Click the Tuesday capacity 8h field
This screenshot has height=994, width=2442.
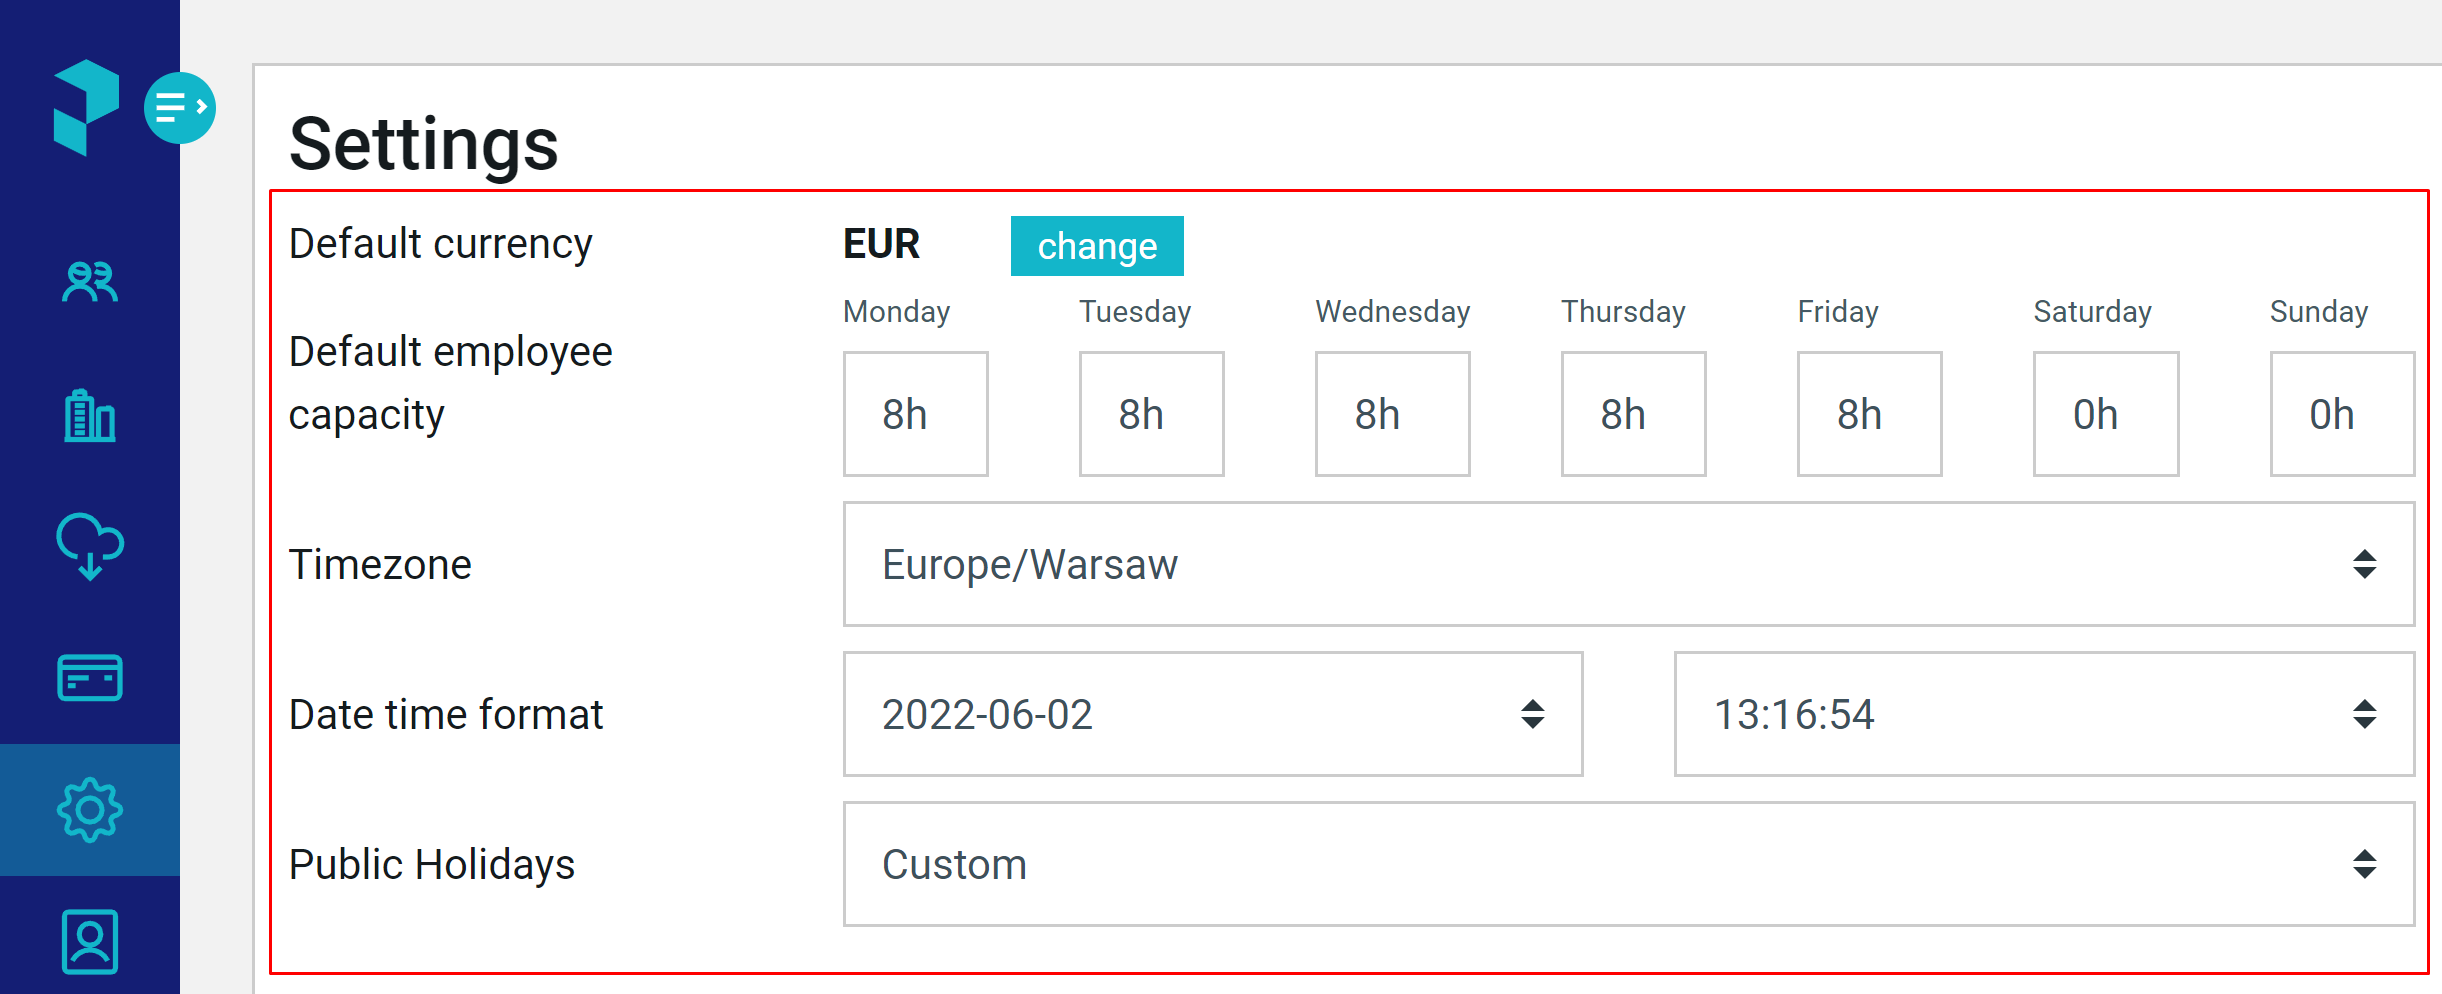[1152, 414]
